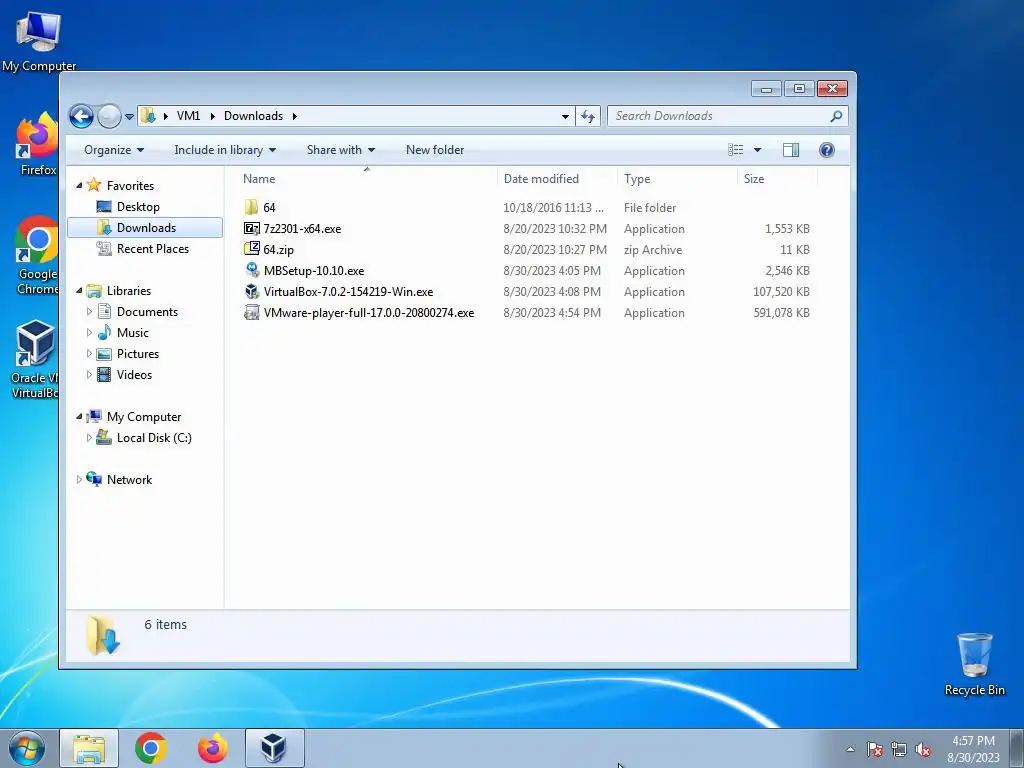Open Recent Places in Favorites

153,249
